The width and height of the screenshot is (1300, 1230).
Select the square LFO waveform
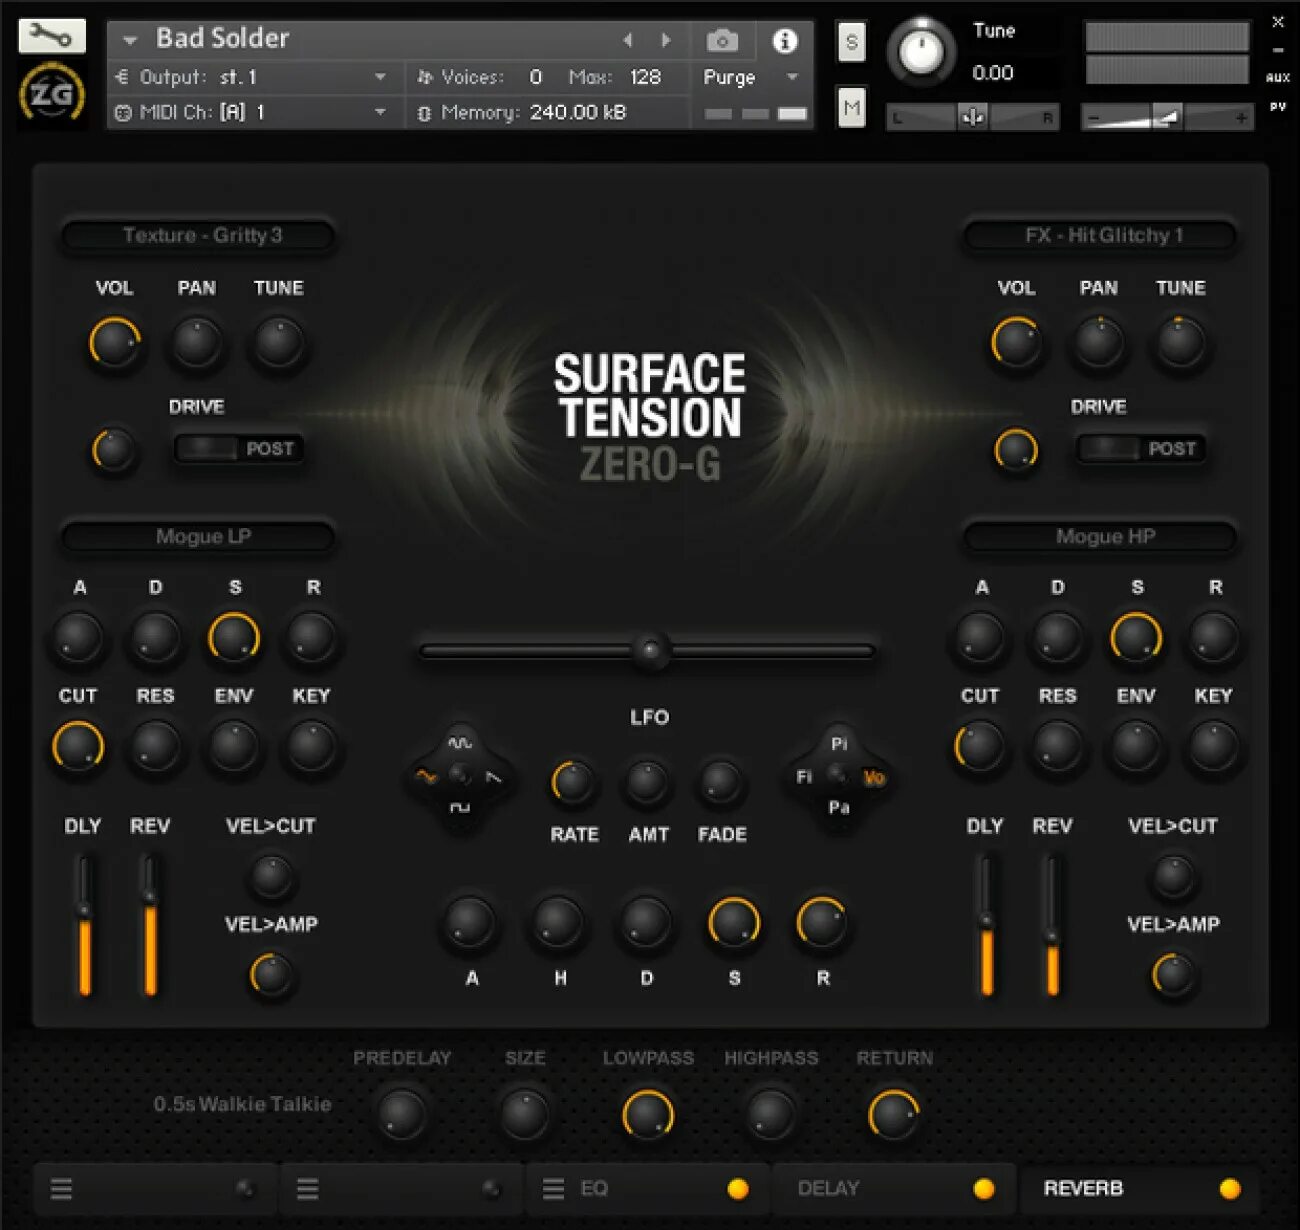pyautogui.click(x=460, y=808)
